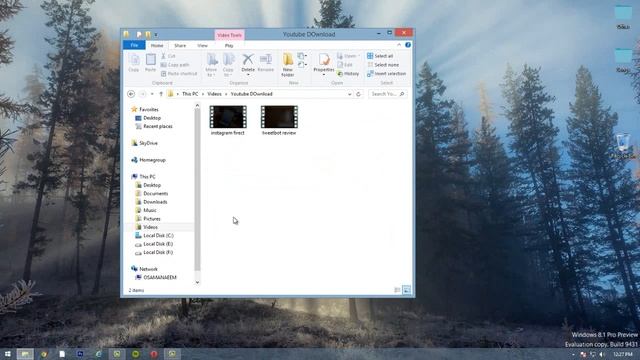Open the Easy access dropdown
Viewport: 640px width, 360px height.
[302, 64]
